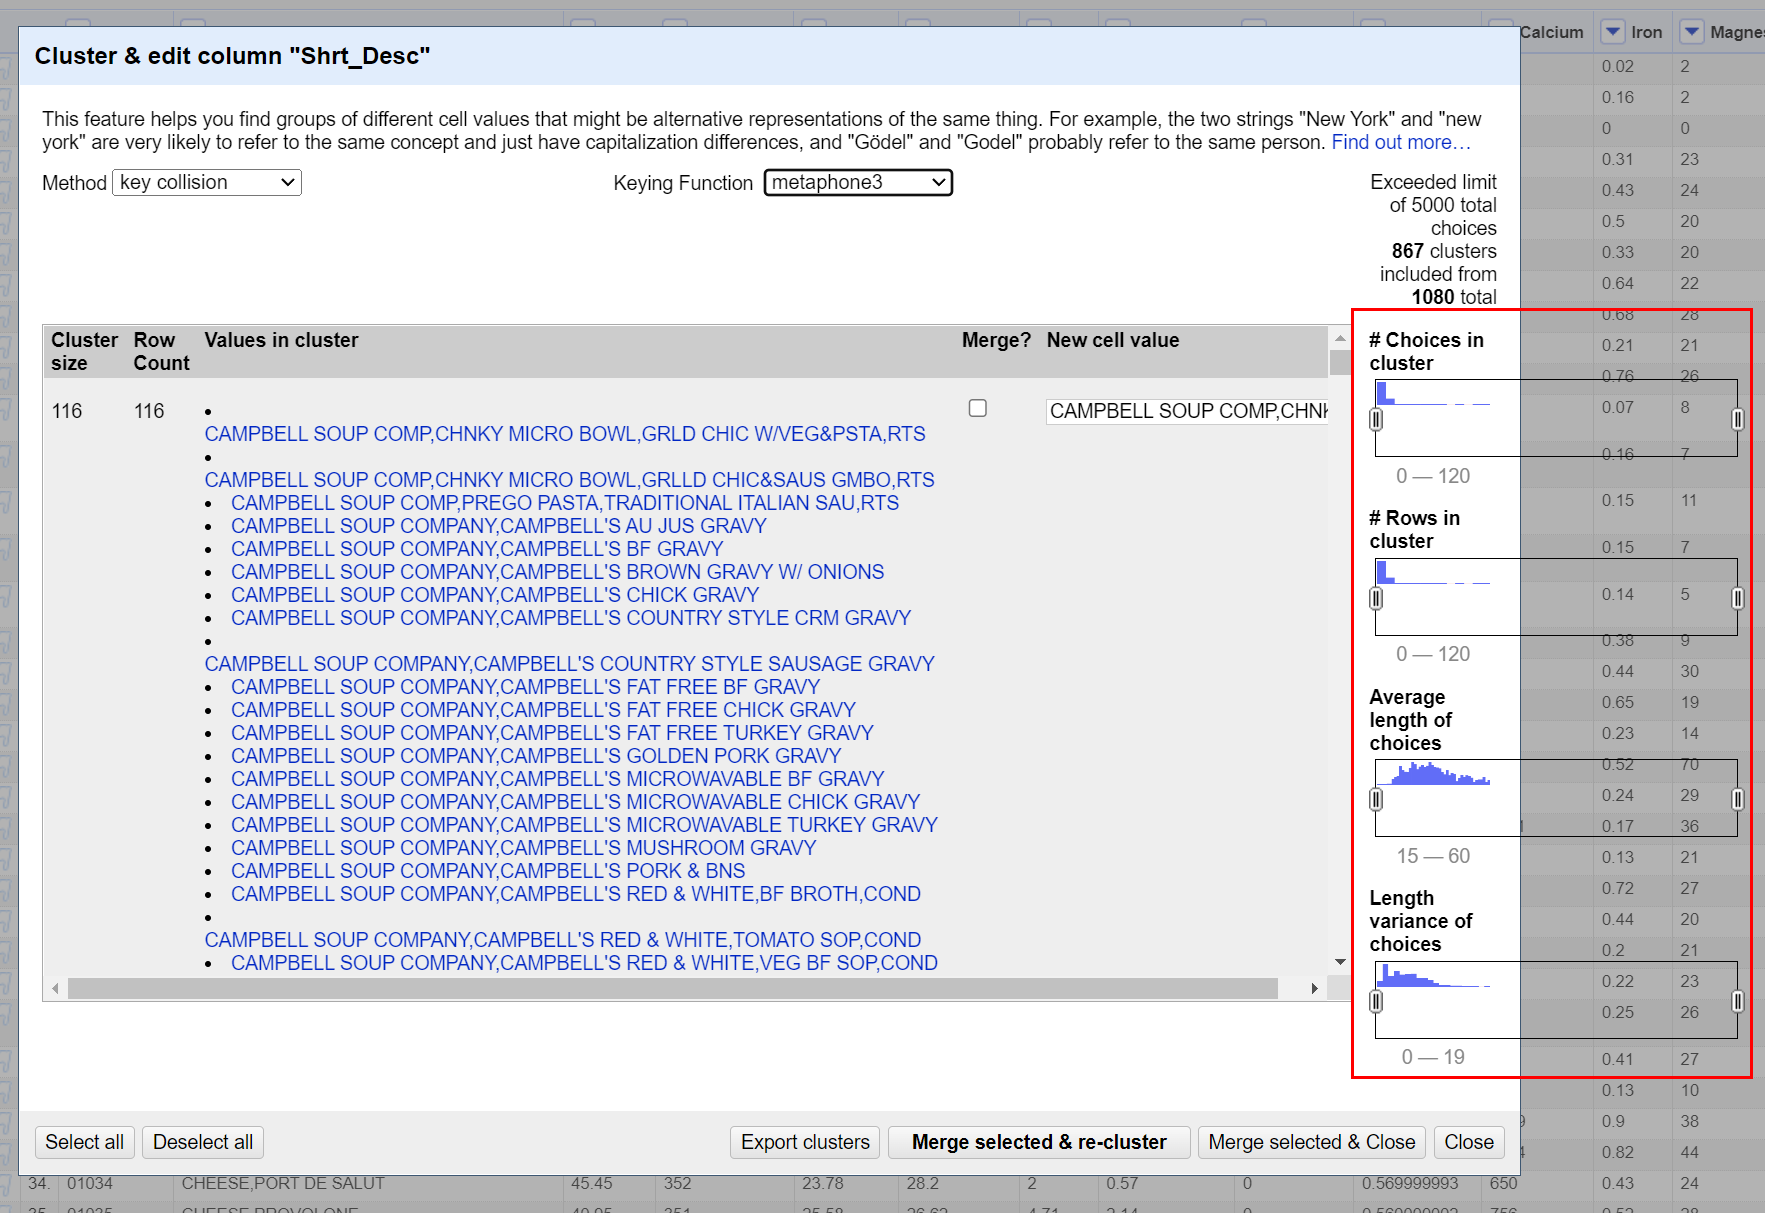Click the horizontal scrollbar thumb of cluster table
The width and height of the screenshot is (1765, 1213).
pyautogui.click(x=673, y=989)
